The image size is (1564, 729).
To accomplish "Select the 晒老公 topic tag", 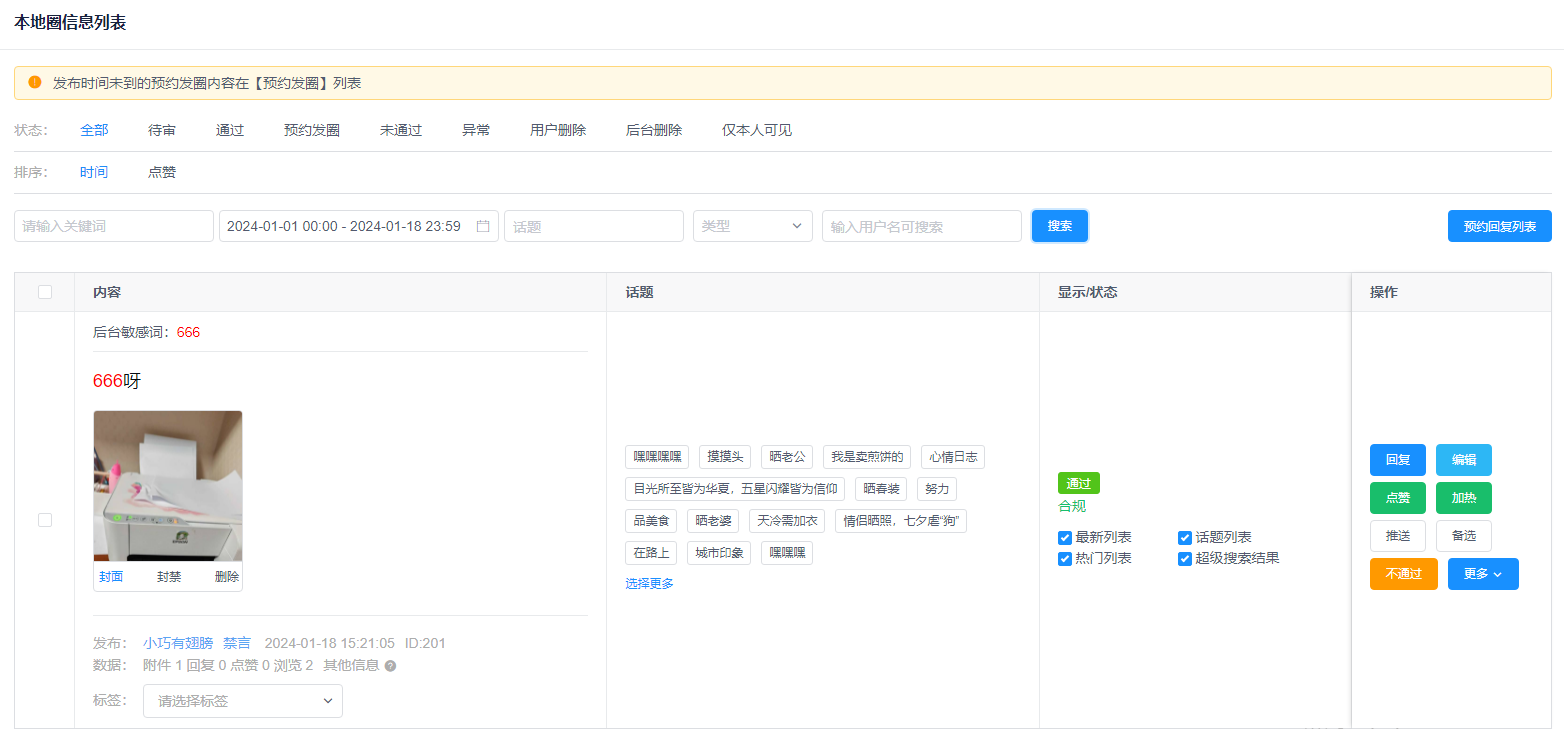I will [787, 457].
